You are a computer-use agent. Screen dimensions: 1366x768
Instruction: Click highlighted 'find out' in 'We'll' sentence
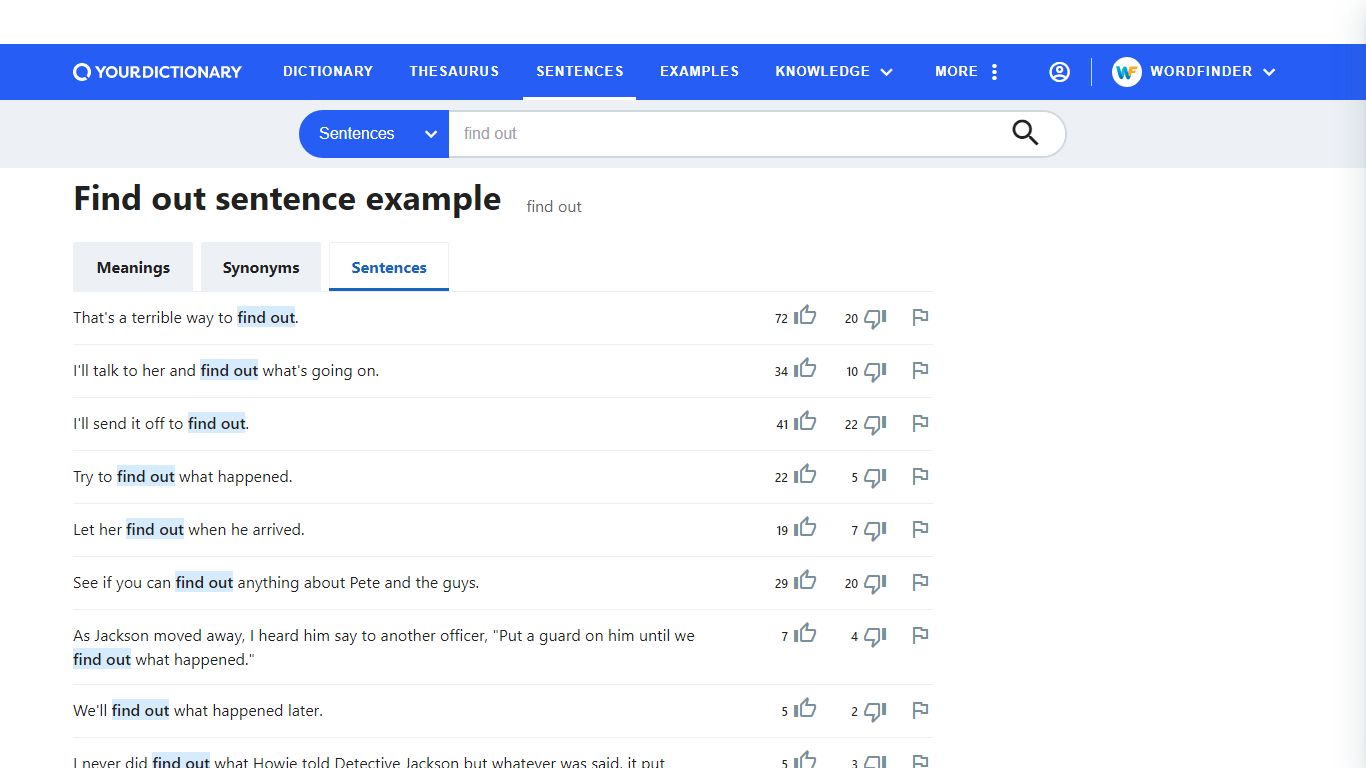point(140,711)
